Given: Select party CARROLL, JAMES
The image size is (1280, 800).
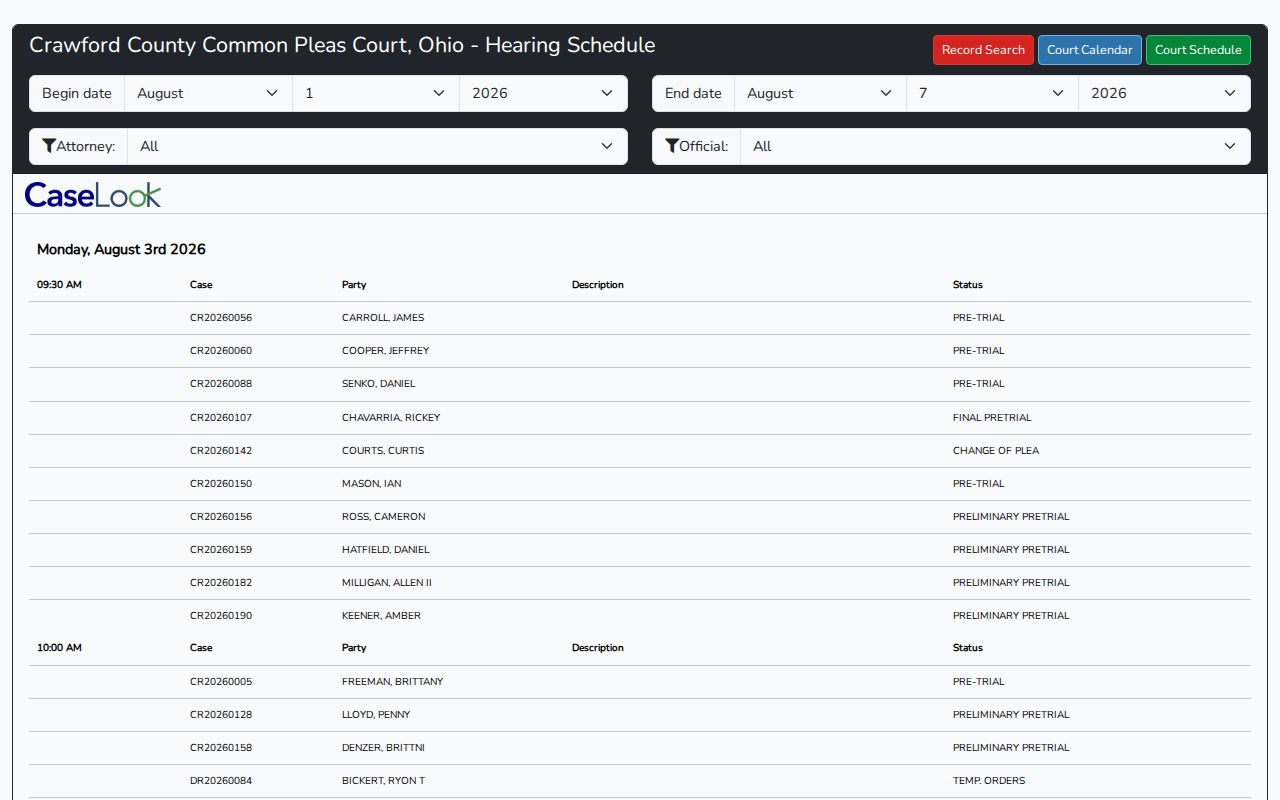Looking at the screenshot, I should 383,318.
